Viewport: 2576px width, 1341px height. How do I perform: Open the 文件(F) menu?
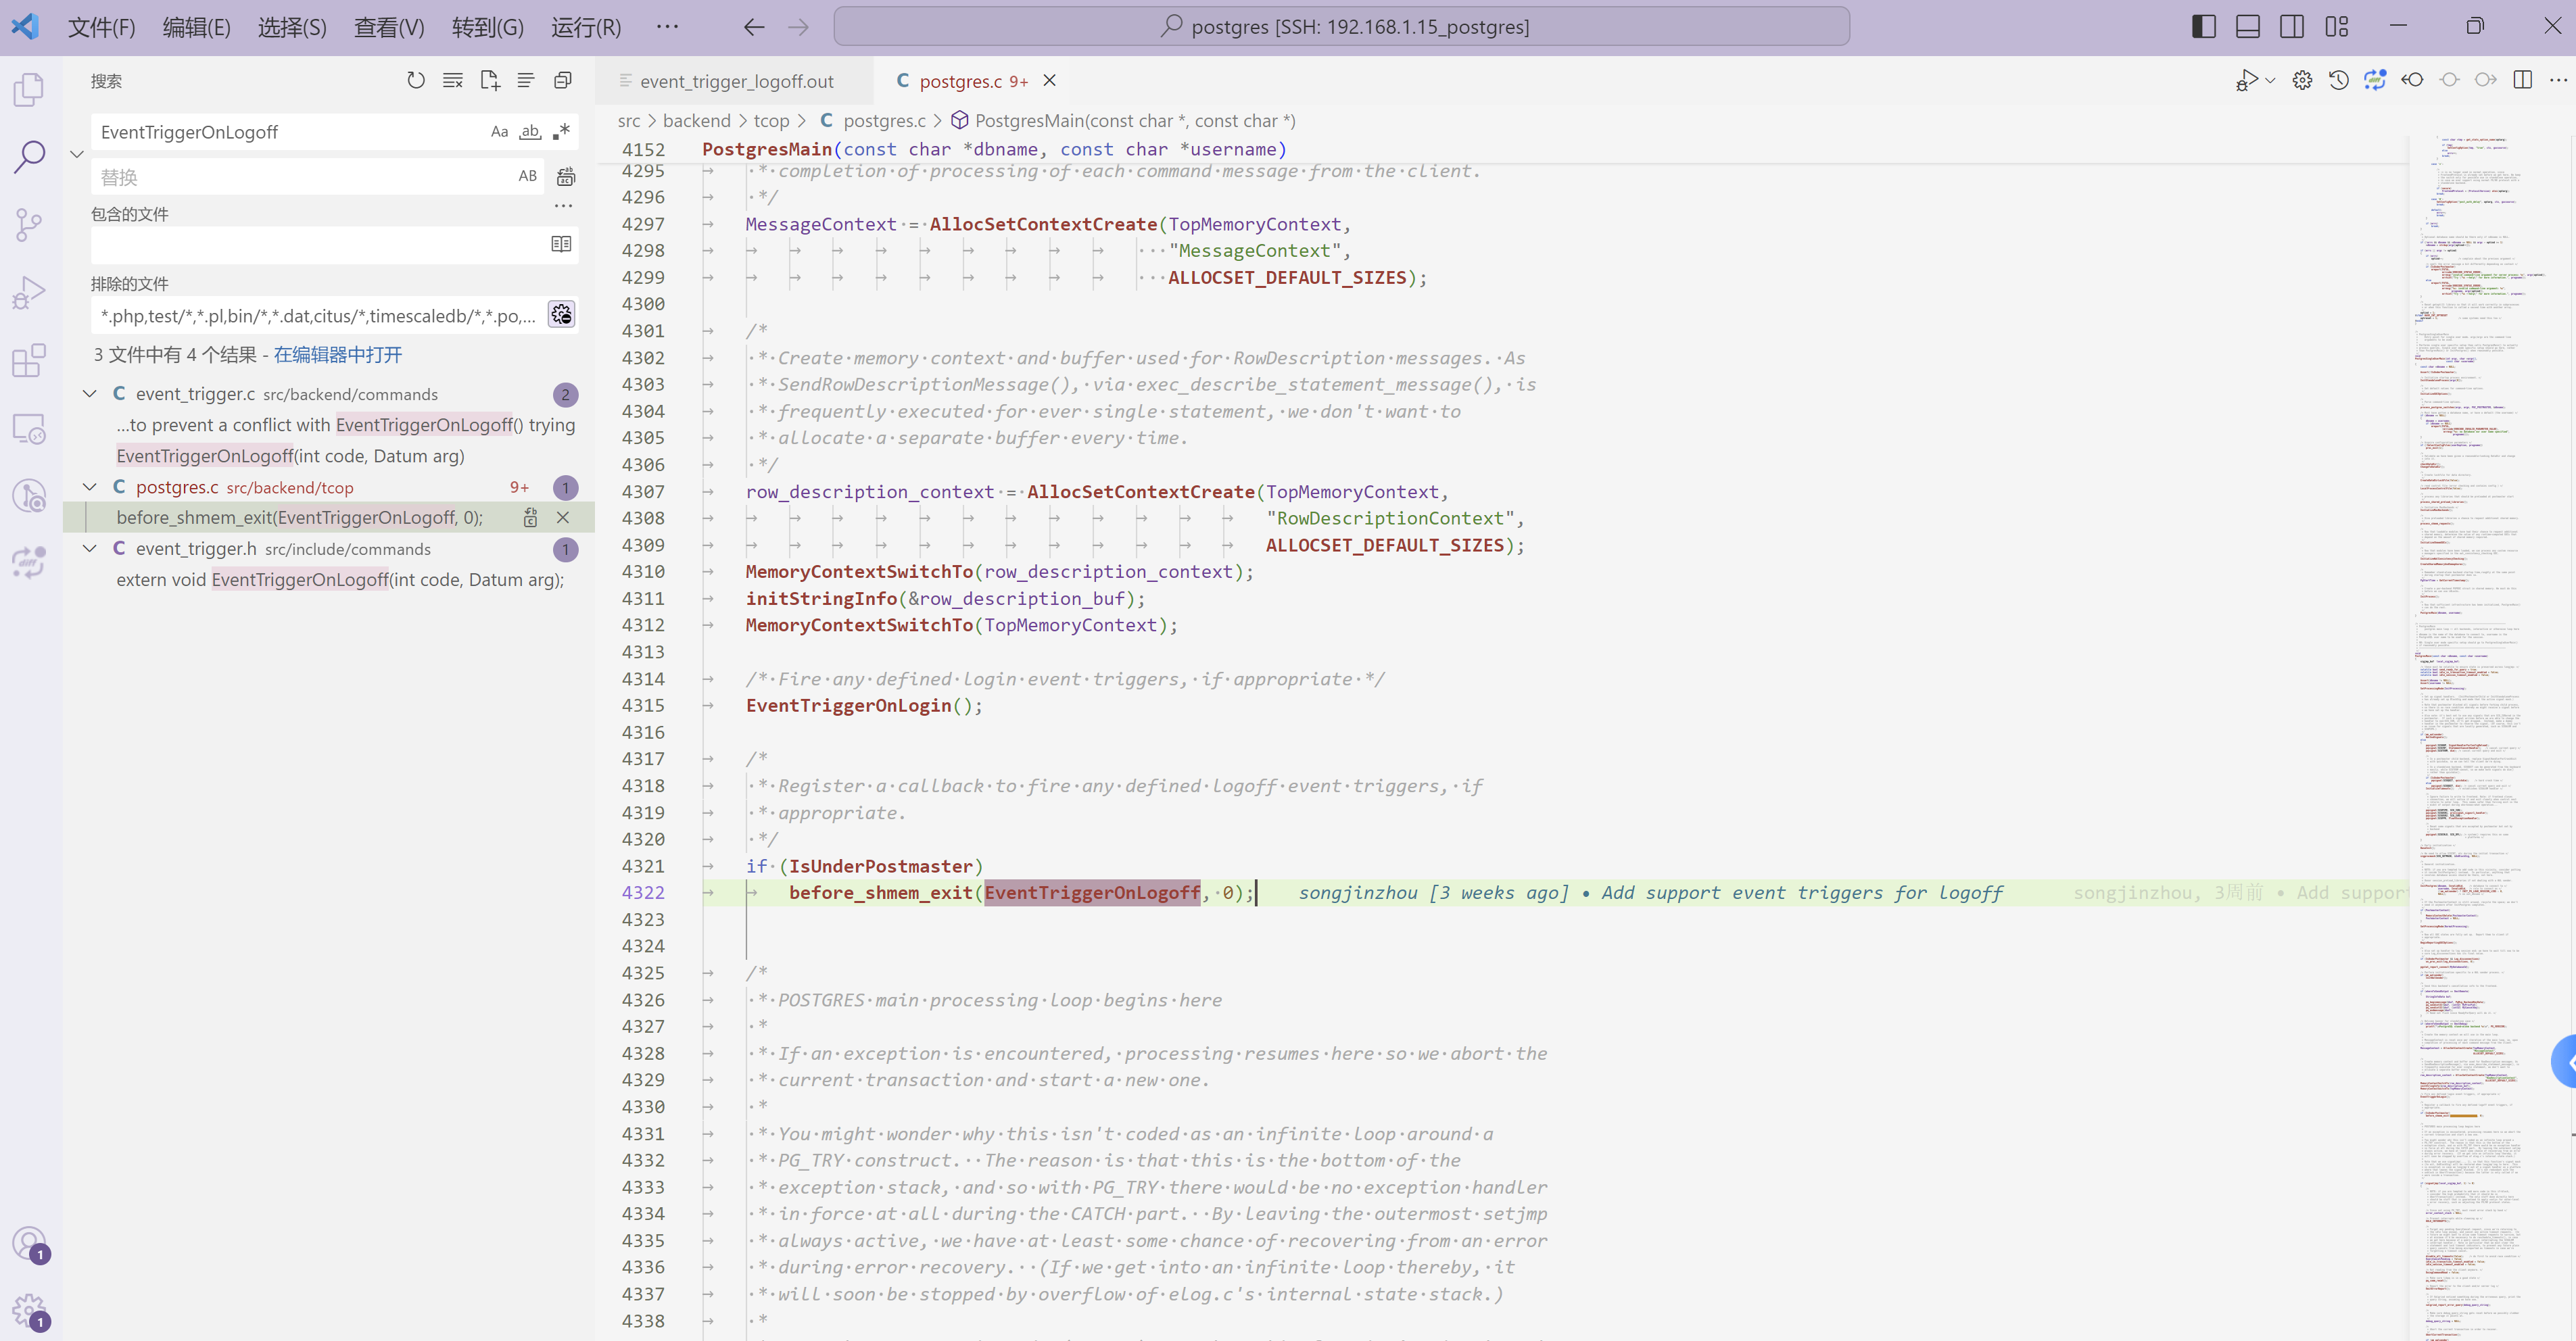pyautogui.click(x=101, y=27)
